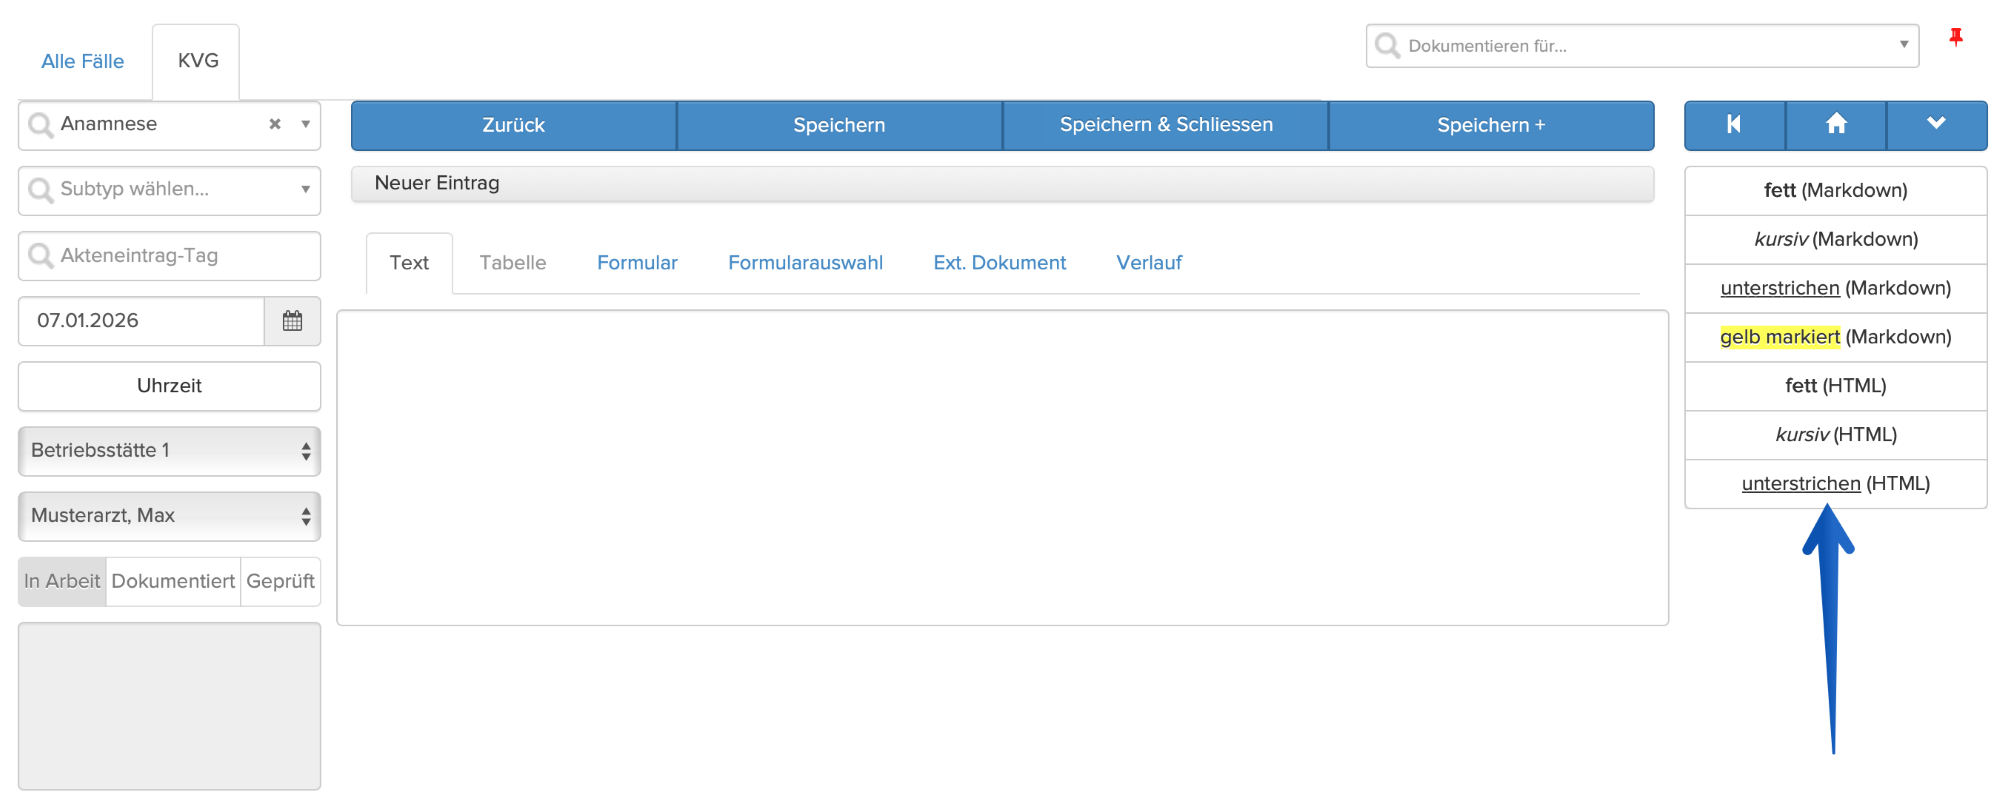
Task: Open the Betriebsstätte 1 dropdown
Action: pos(169,451)
